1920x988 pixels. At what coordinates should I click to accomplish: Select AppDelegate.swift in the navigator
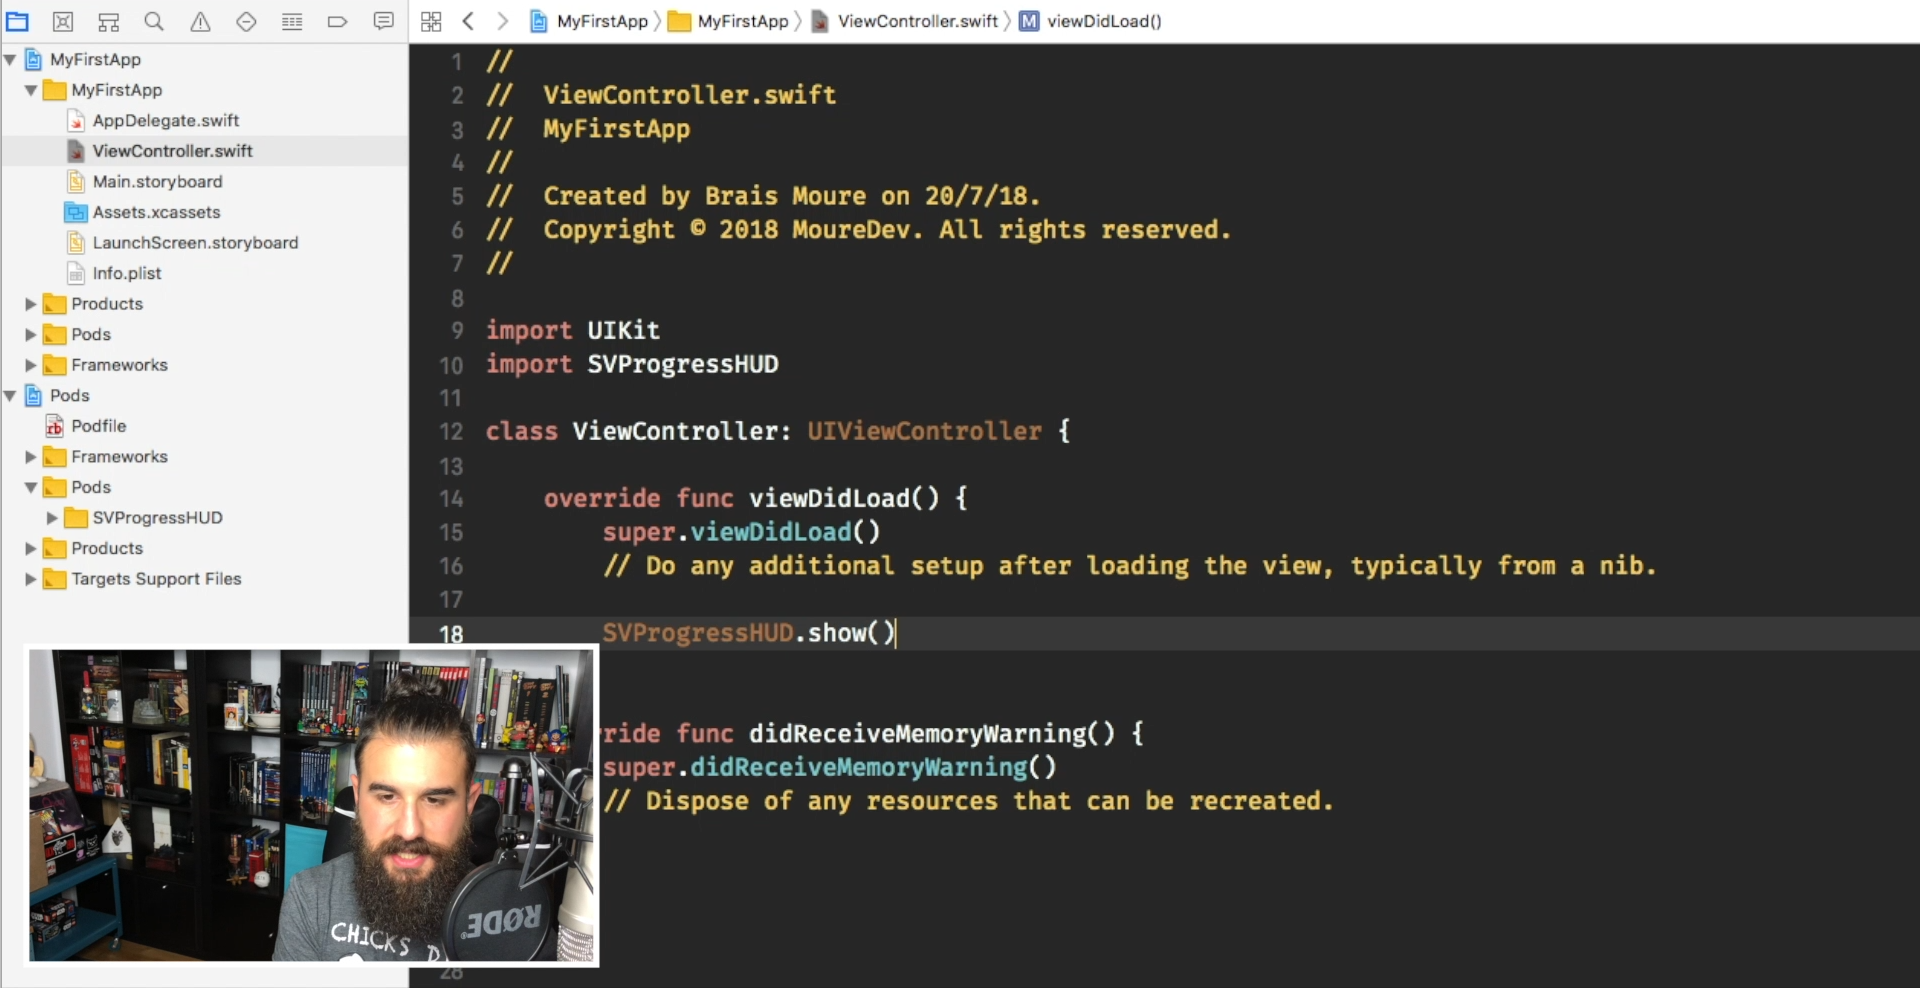coord(165,121)
